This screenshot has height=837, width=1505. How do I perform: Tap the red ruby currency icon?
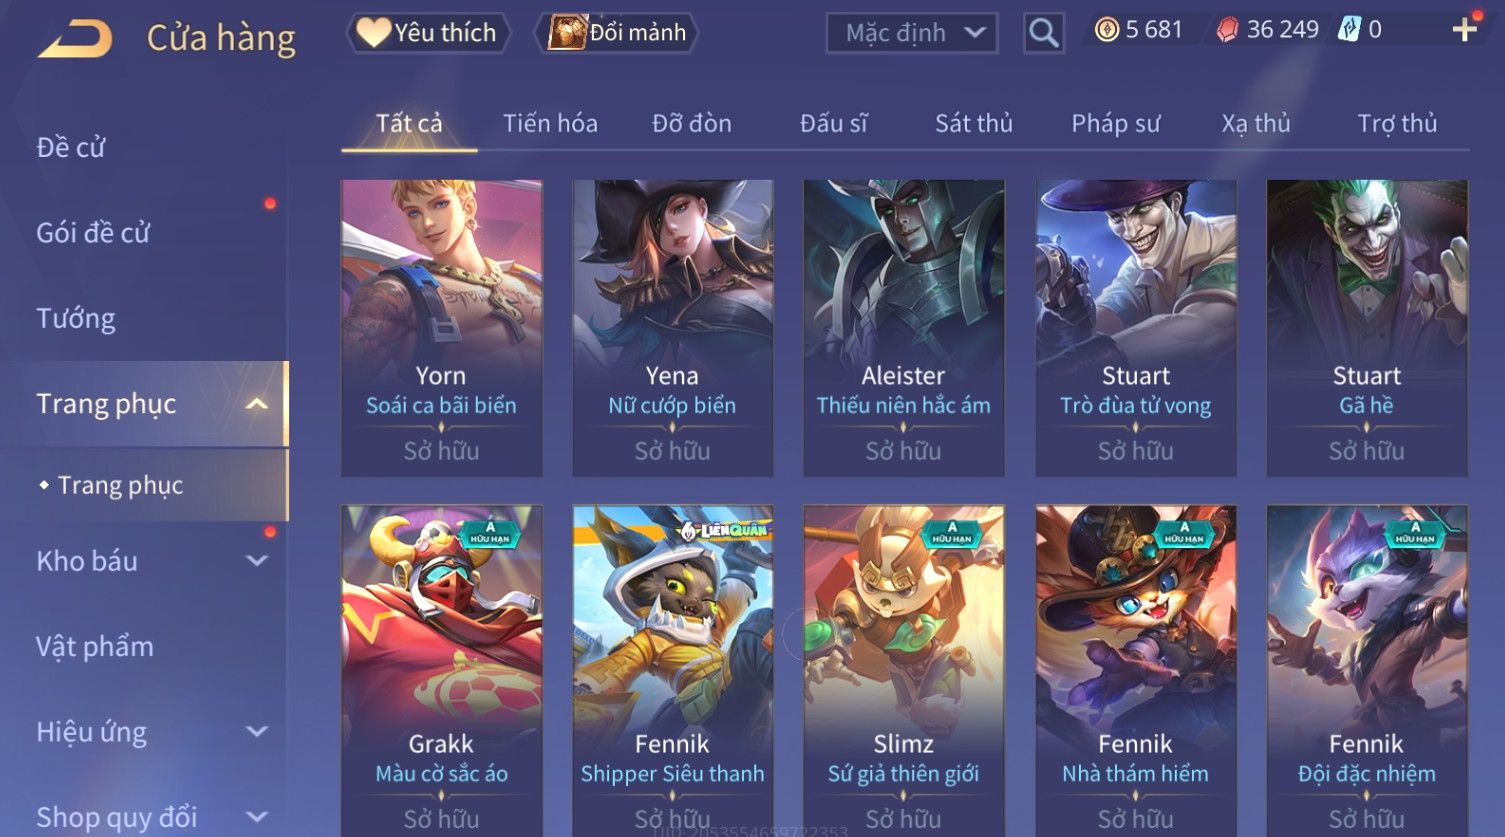point(1227,30)
